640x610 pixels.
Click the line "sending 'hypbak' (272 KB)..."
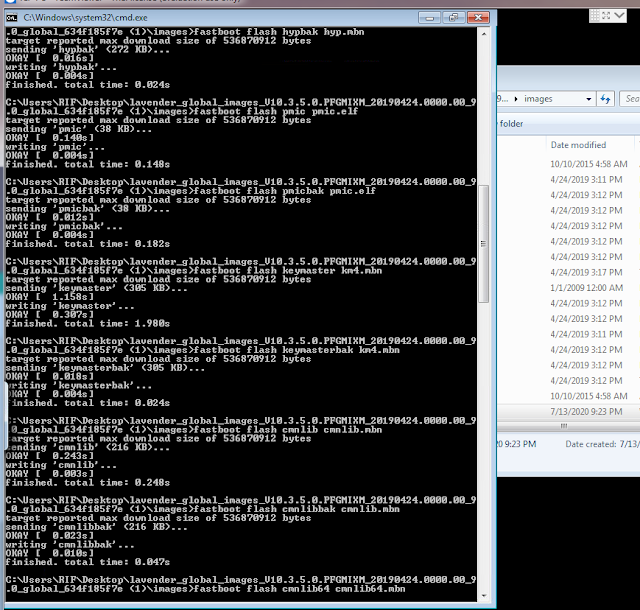[x=88, y=50]
